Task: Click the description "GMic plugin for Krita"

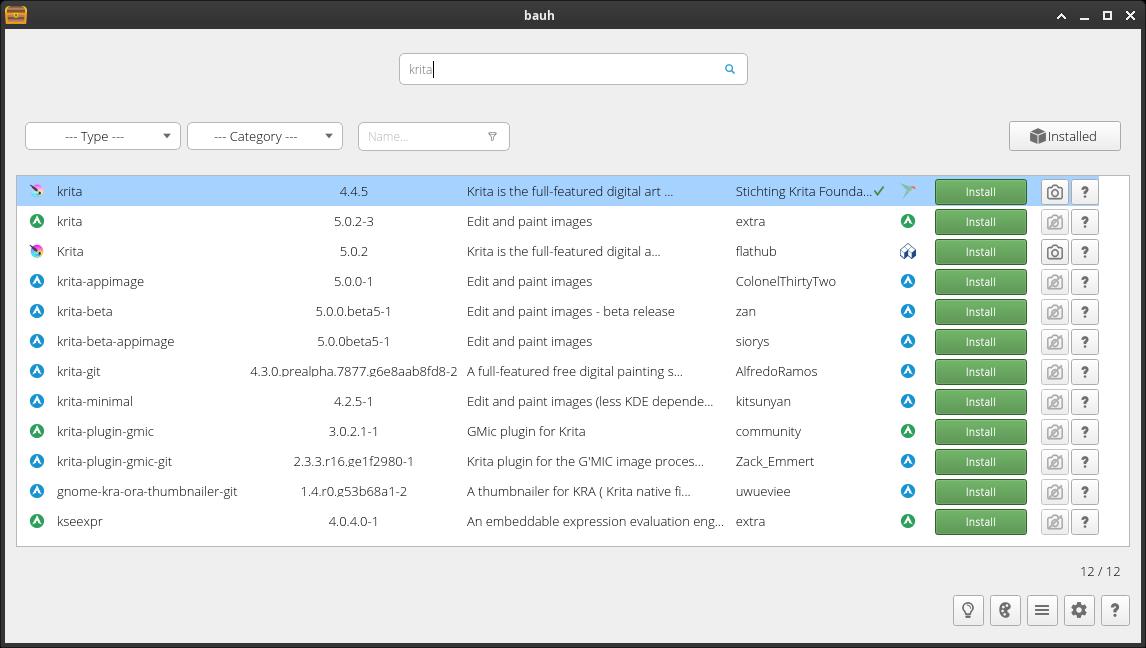Action: [526, 431]
